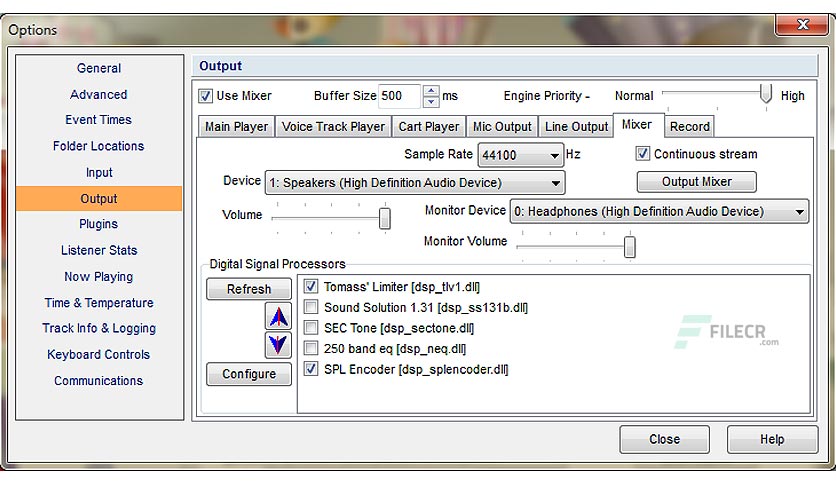Move selected DSP down with arrow
The height and width of the screenshot is (484, 836).
pyautogui.click(x=278, y=345)
